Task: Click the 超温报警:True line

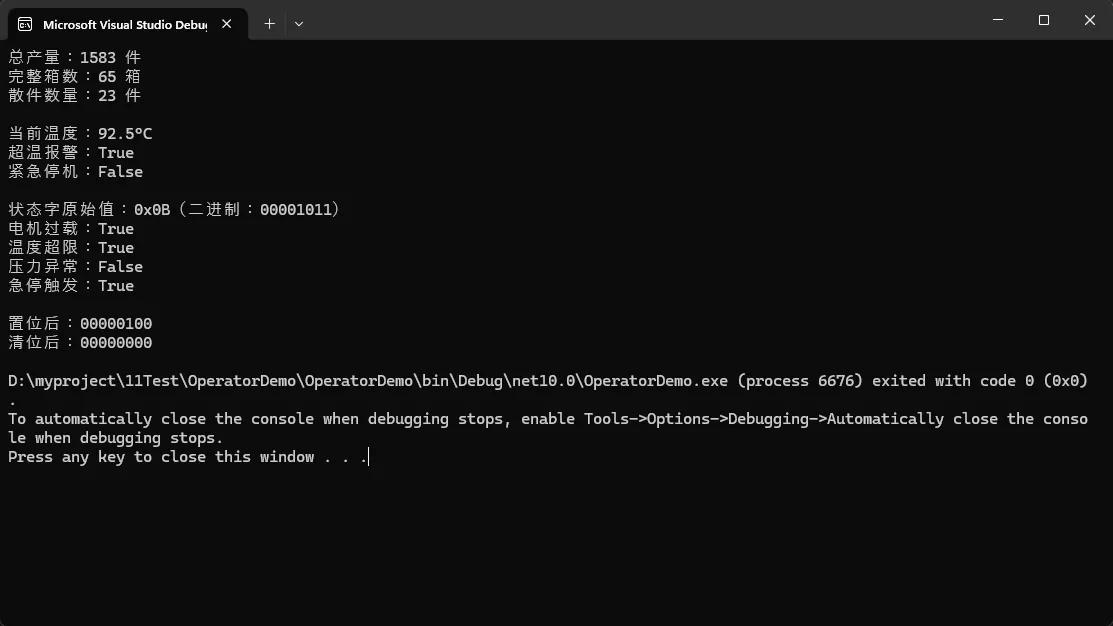Action: click(71, 153)
